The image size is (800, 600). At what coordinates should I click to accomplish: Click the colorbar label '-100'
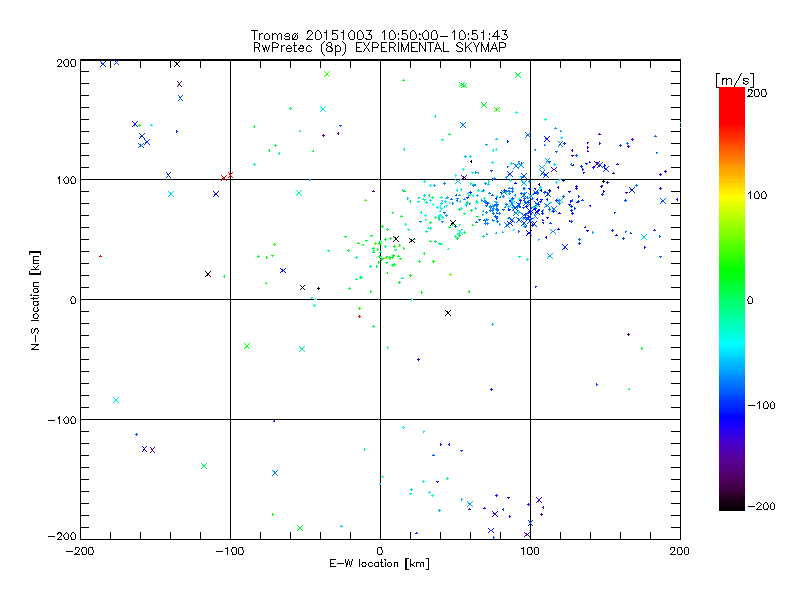click(x=761, y=405)
